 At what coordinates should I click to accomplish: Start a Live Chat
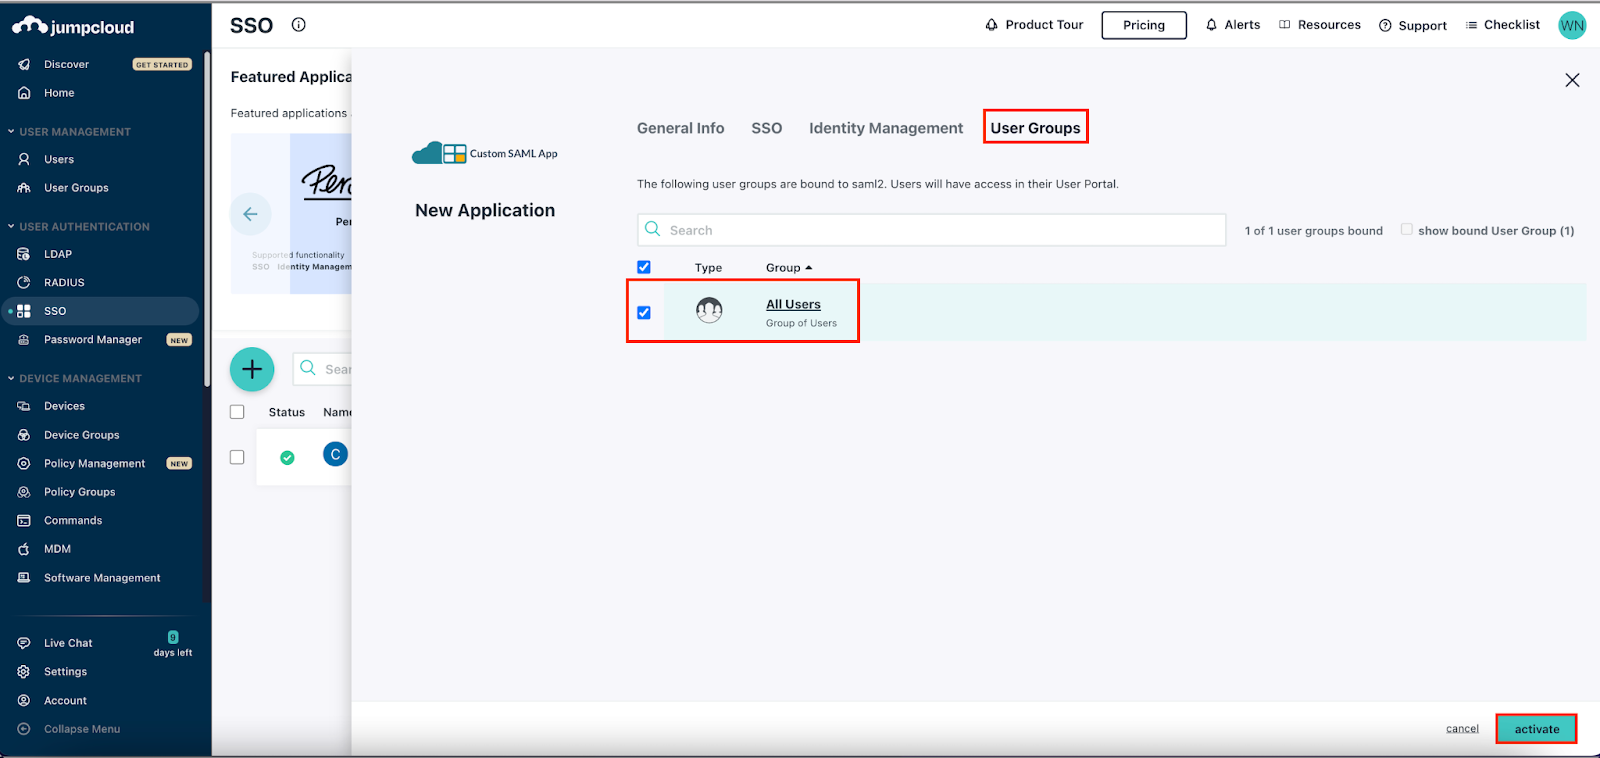(x=68, y=643)
